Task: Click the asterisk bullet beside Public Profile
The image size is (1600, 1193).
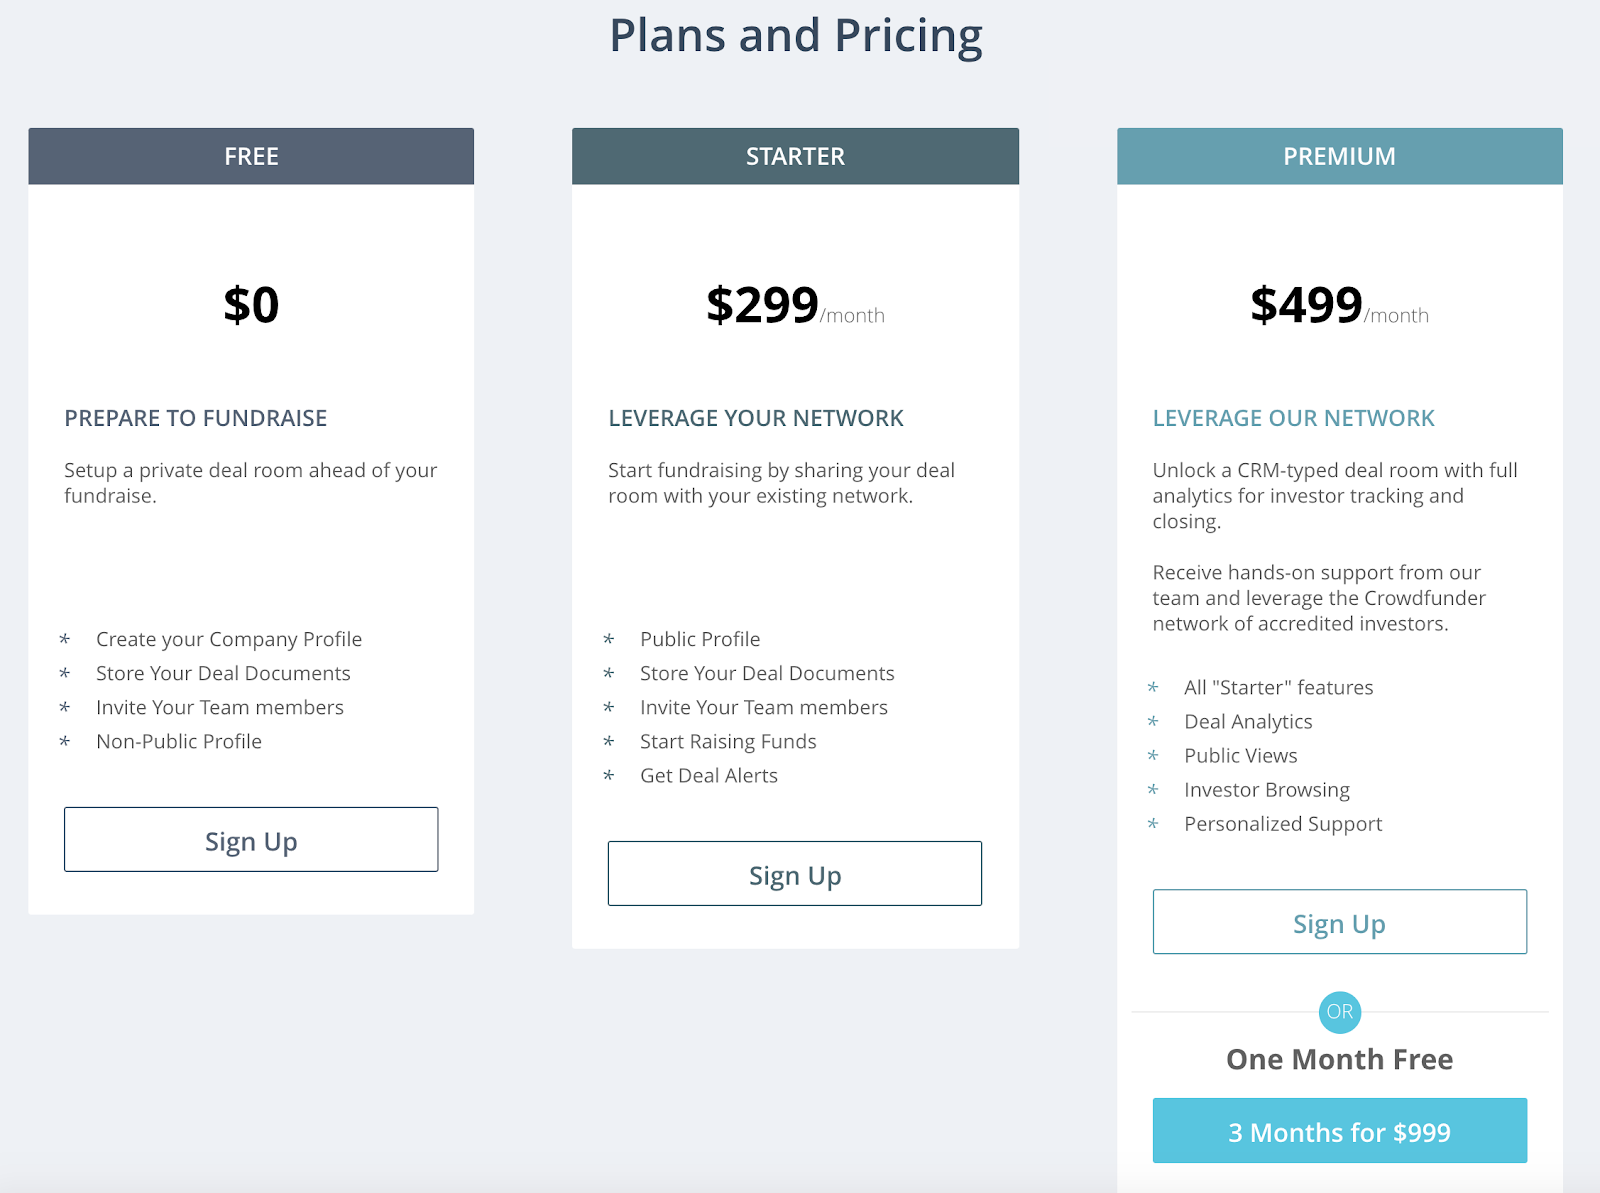Action: point(609,640)
